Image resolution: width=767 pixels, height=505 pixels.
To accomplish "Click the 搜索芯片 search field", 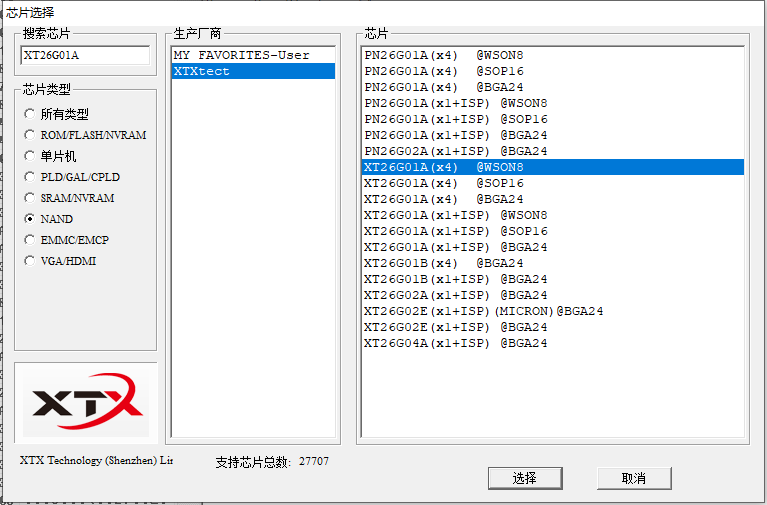I will click(x=85, y=56).
